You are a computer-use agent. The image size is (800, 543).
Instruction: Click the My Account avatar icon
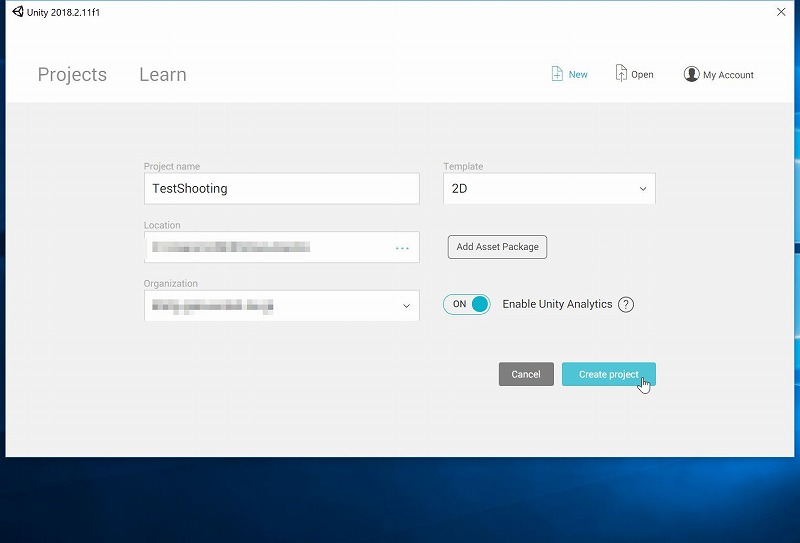(x=691, y=74)
